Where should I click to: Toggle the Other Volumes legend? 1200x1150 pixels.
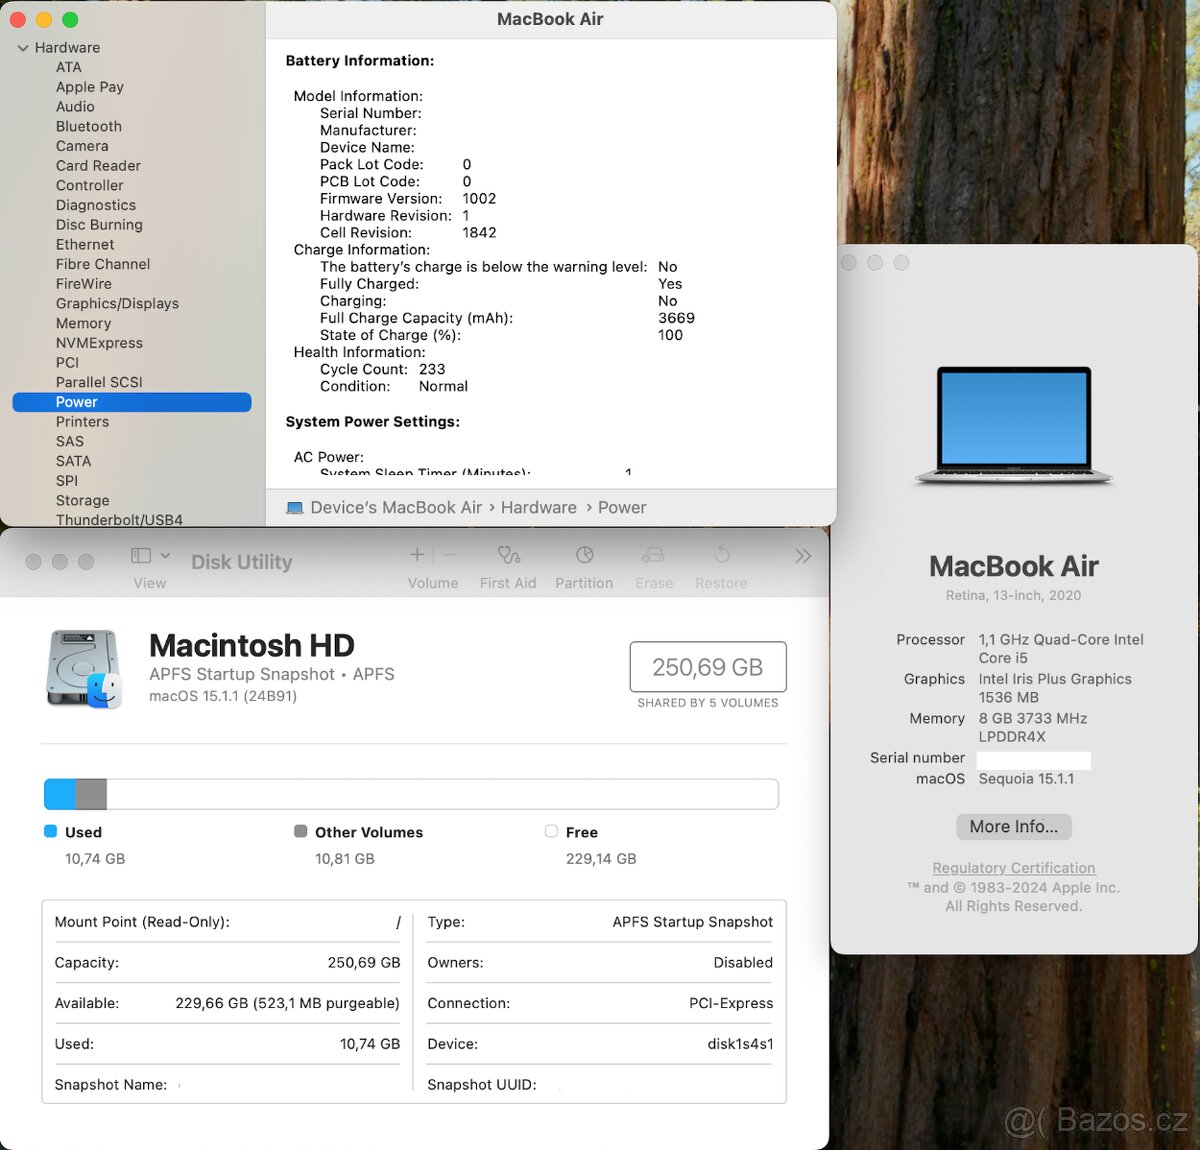298,831
